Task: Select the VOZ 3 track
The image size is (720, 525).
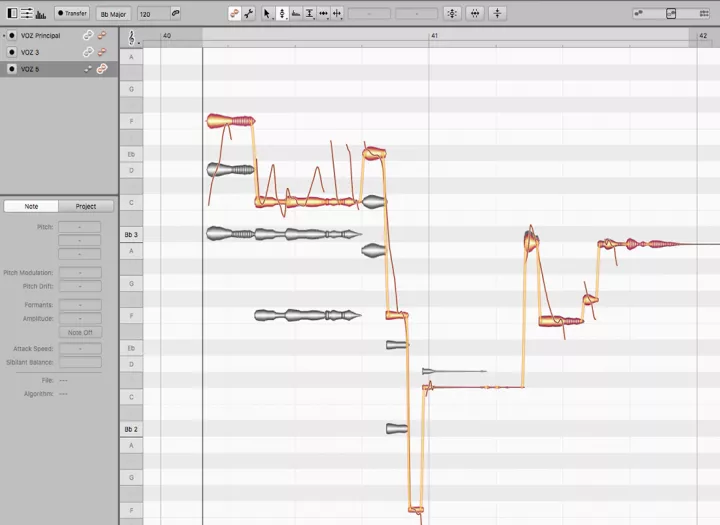Action: pyautogui.click(x=59, y=52)
